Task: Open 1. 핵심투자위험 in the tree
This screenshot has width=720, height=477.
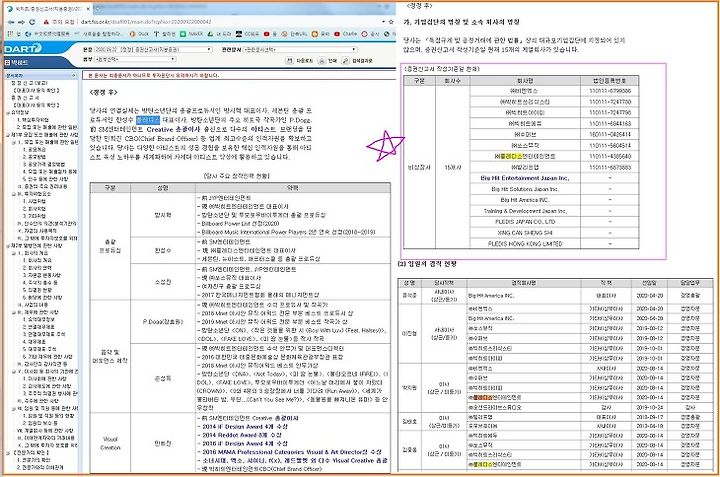Action: (x=34, y=120)
